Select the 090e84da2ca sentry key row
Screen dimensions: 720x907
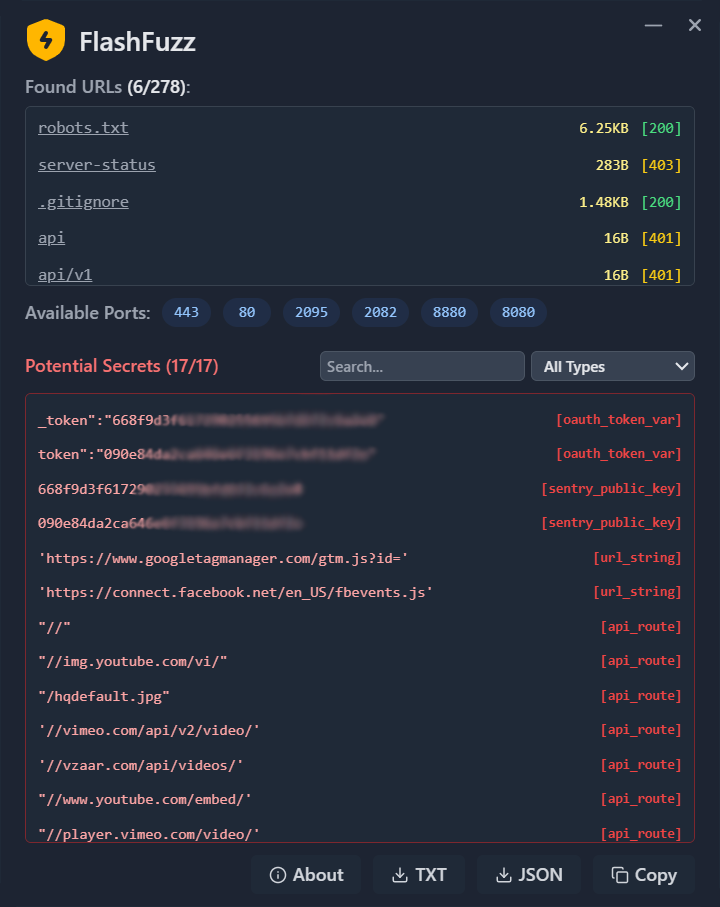point(360,523)
